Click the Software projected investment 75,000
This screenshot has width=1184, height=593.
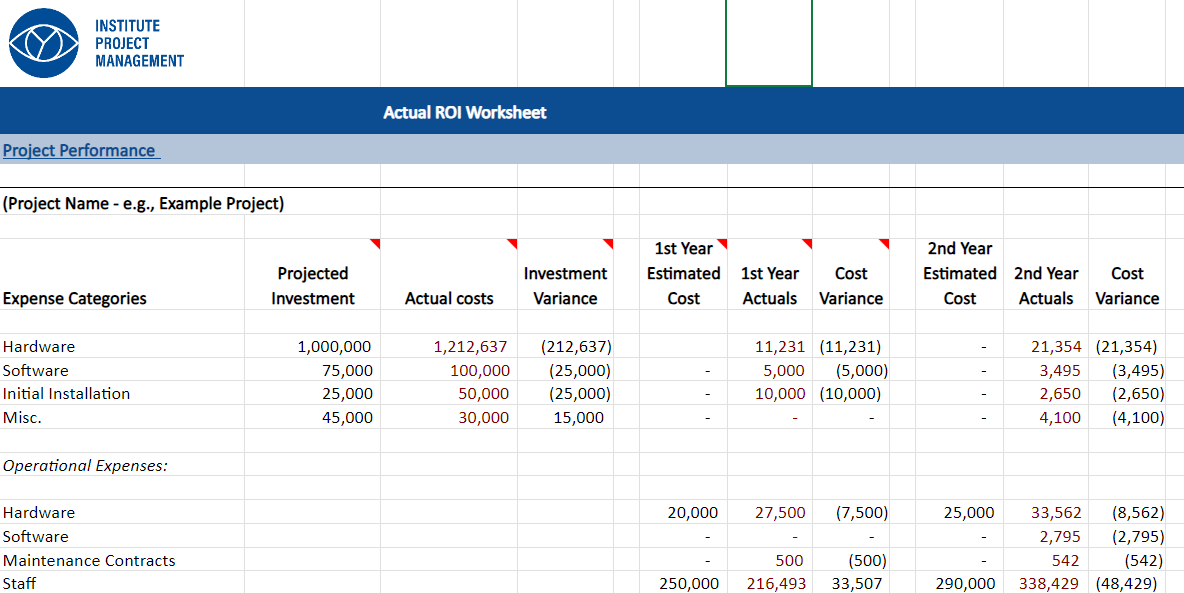(346, 371)
